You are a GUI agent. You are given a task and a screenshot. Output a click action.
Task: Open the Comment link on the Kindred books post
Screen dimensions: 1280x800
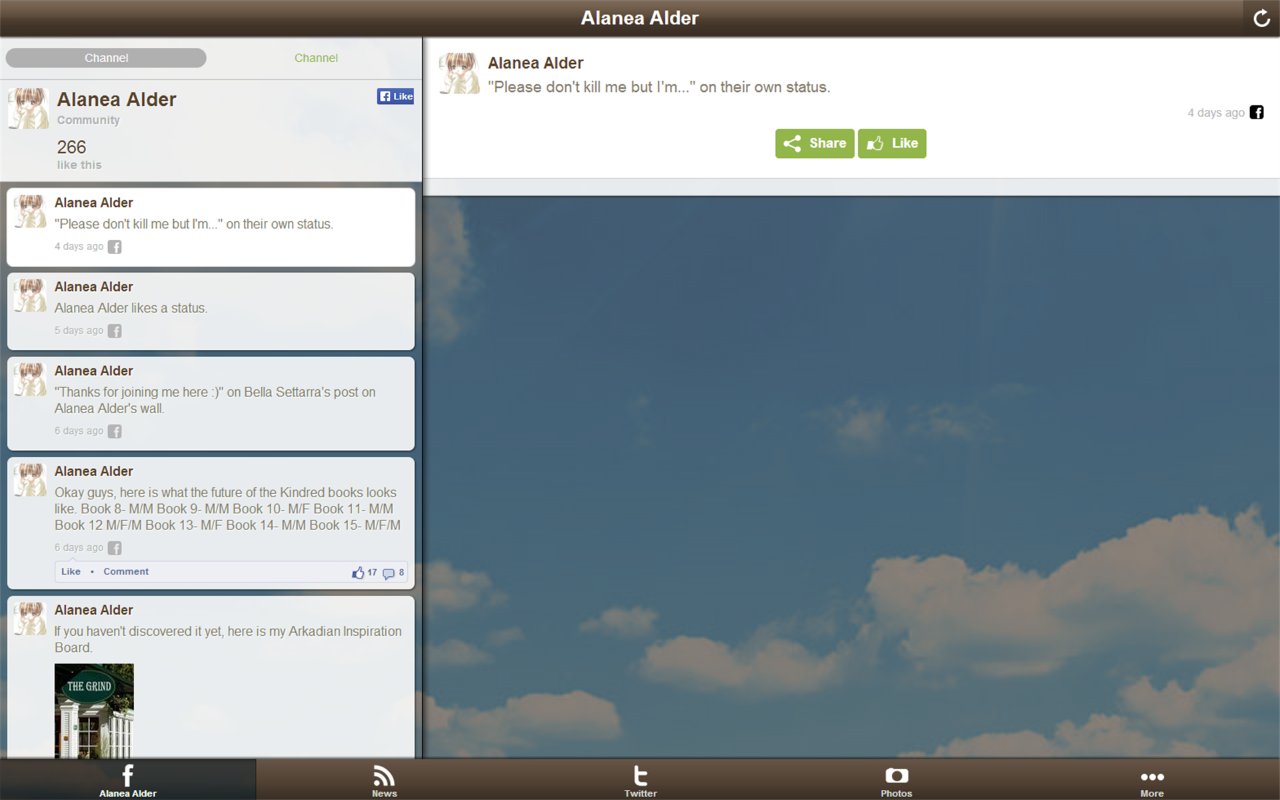(125, 571)
